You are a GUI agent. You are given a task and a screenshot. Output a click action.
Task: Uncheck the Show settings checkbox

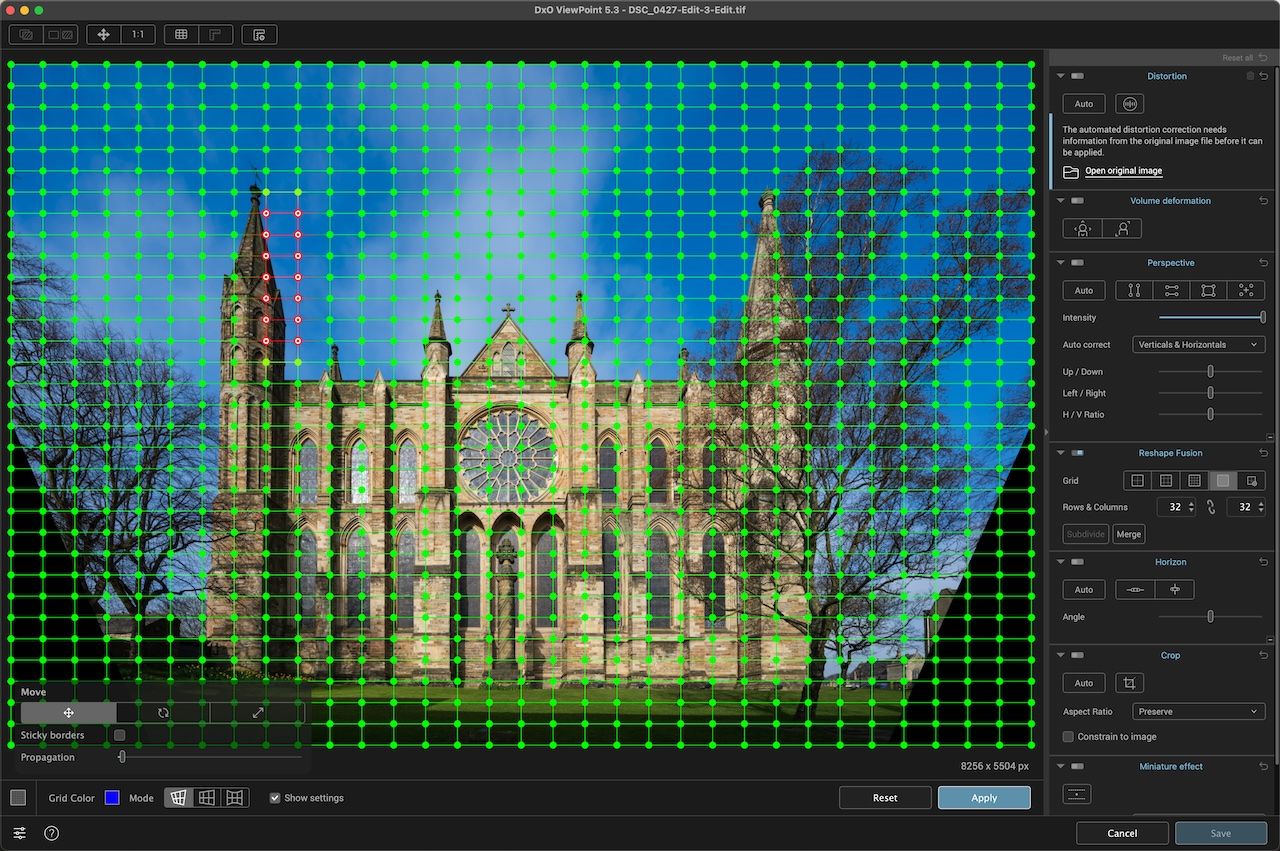click(x=275, y=798)
